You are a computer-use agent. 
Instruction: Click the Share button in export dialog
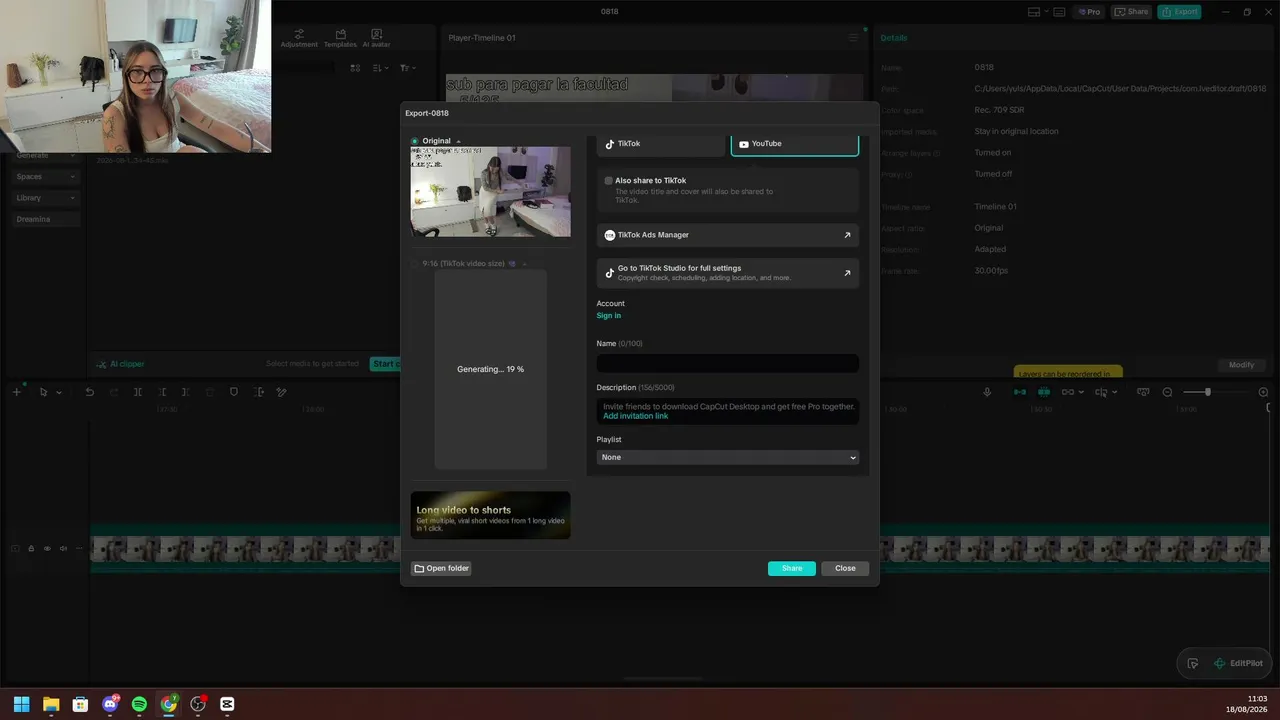[x=792, y=568]
